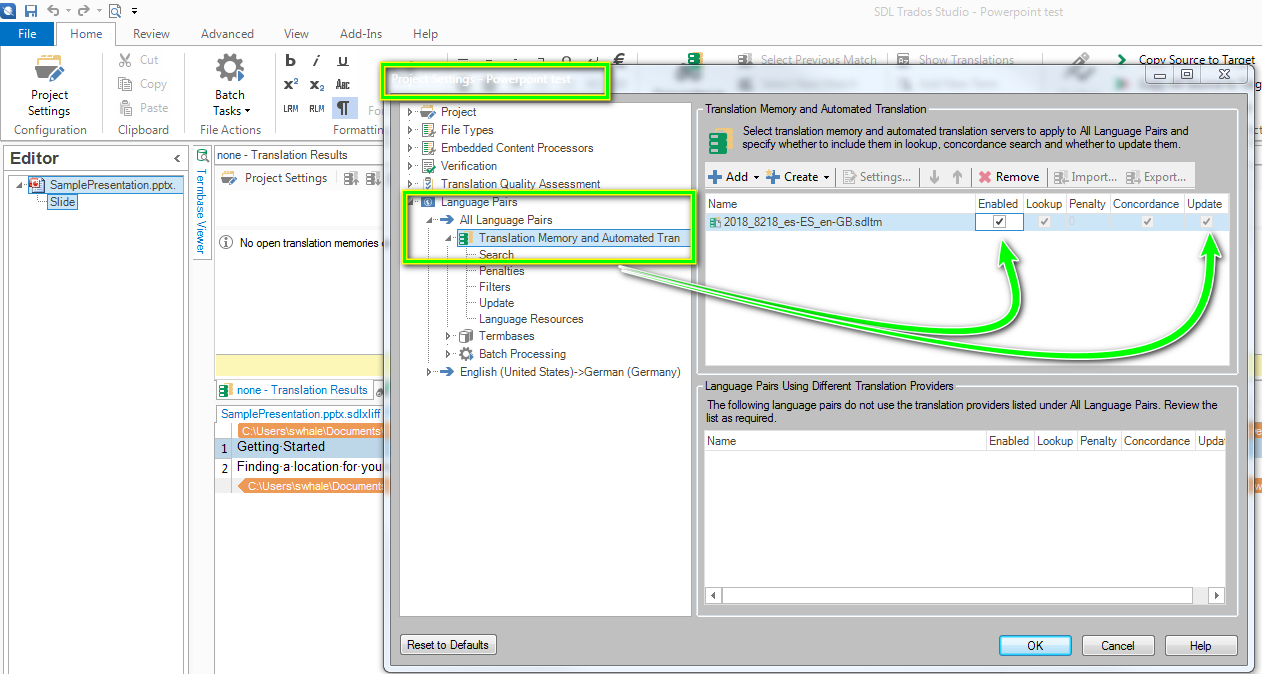This screenshot has height=674, width=1262.
Task: Select Language Resources tree item
Action: pyautogui.click(x=531, y=319)
